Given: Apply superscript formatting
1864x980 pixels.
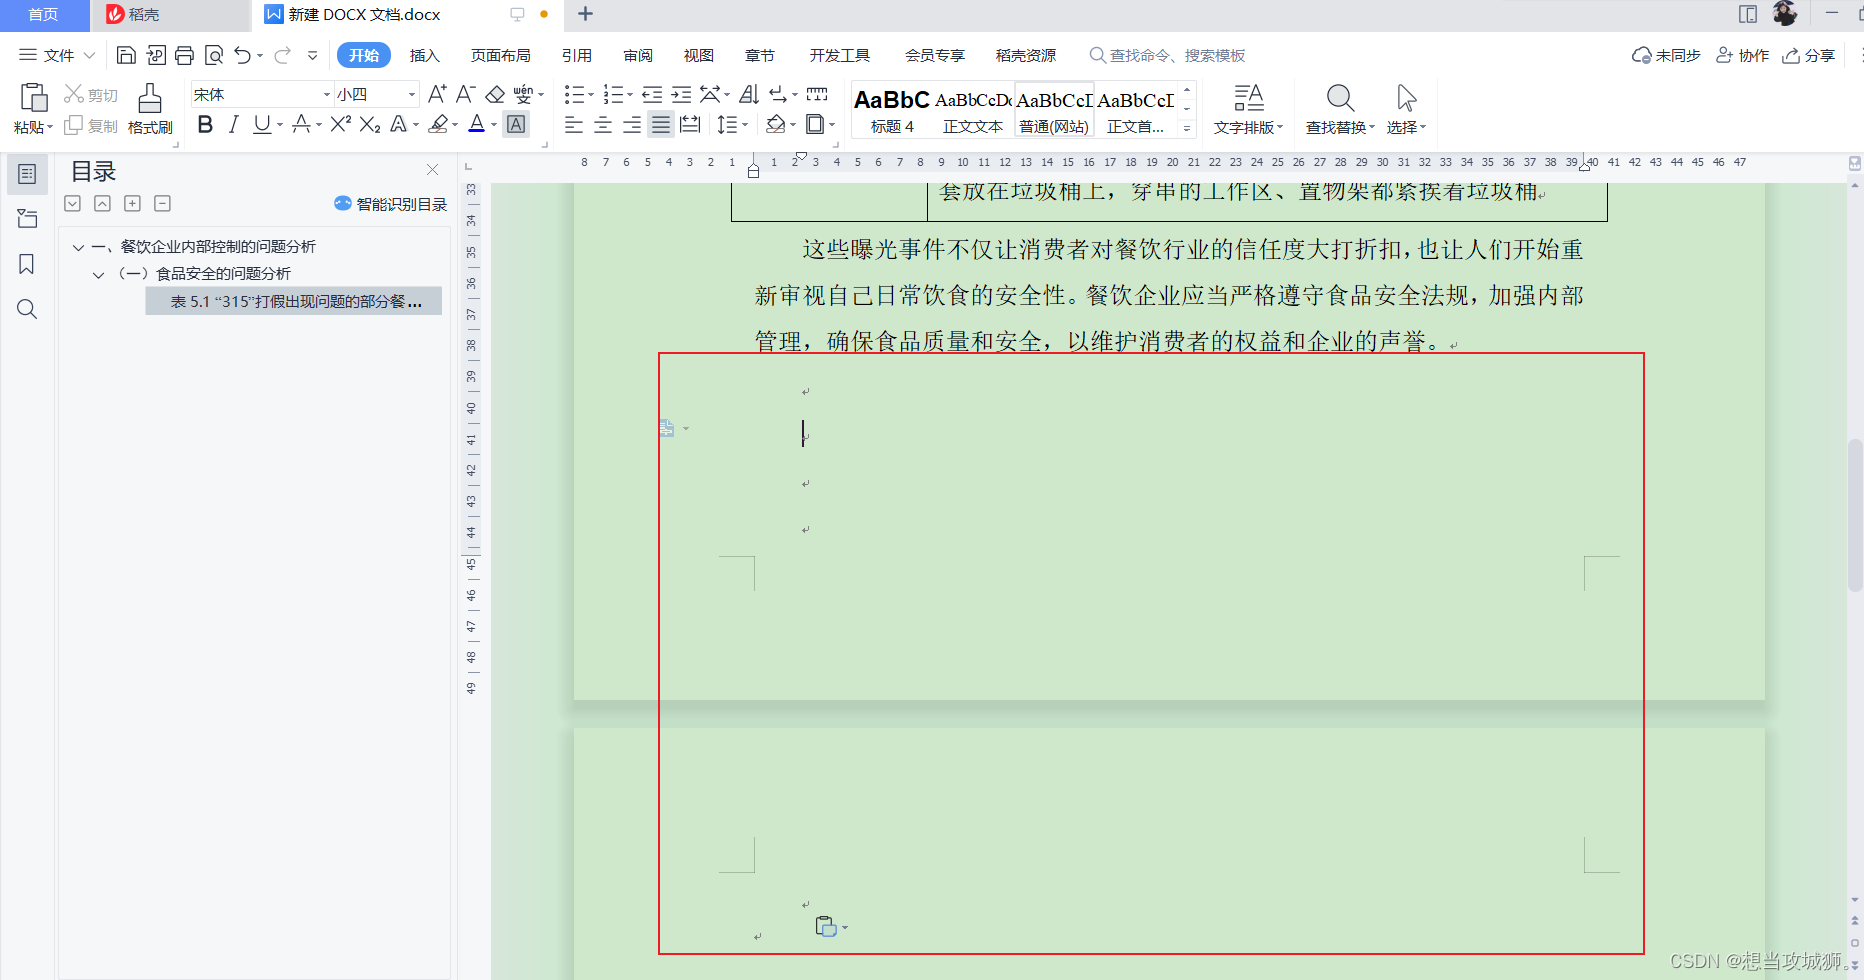Looking at the screenshot, I should [340, 124].
